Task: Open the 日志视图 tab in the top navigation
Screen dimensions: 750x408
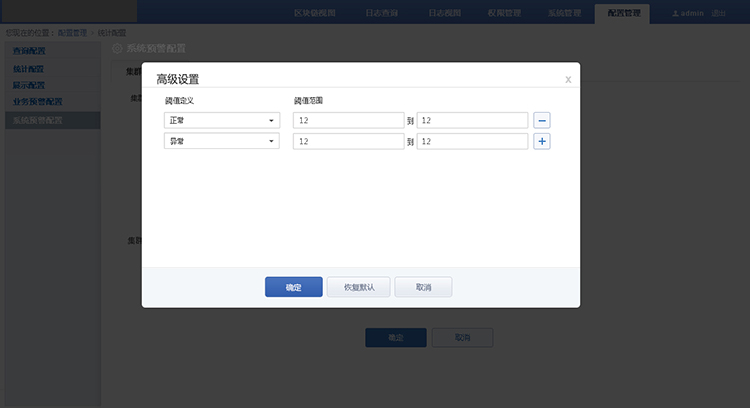Action: pyautogui.click(x=444, y=13)
